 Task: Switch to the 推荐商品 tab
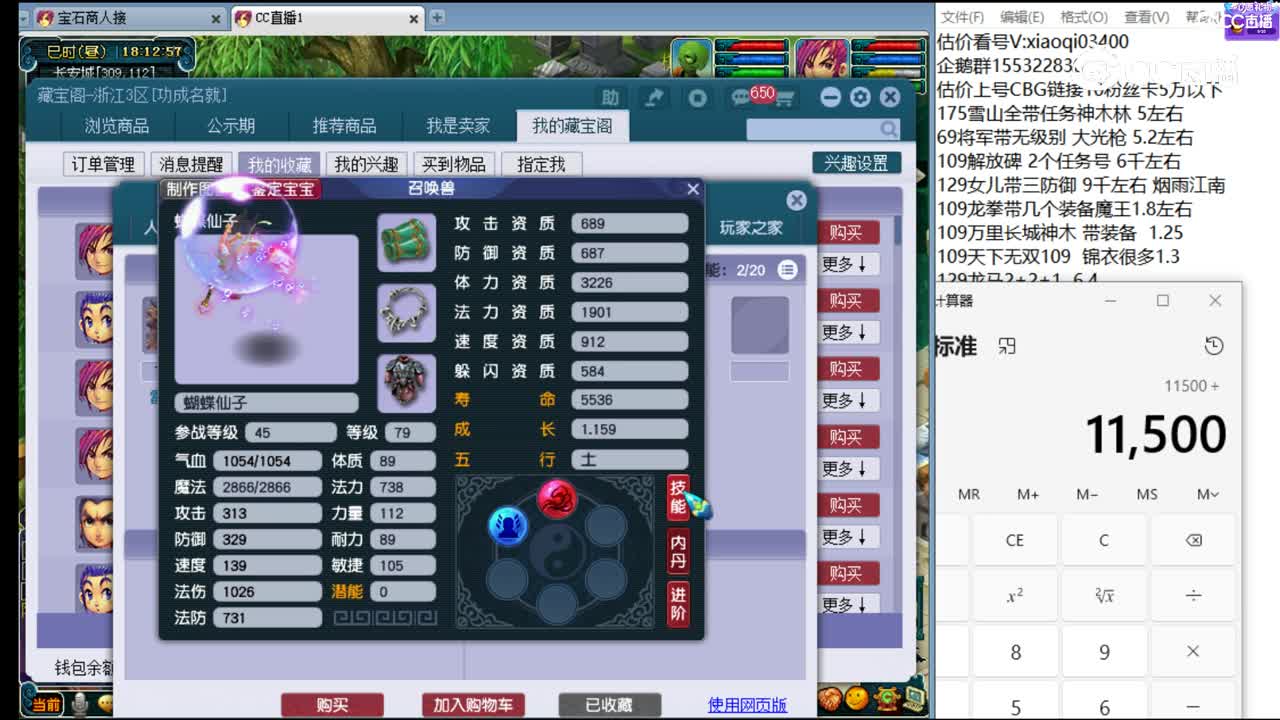345,126
